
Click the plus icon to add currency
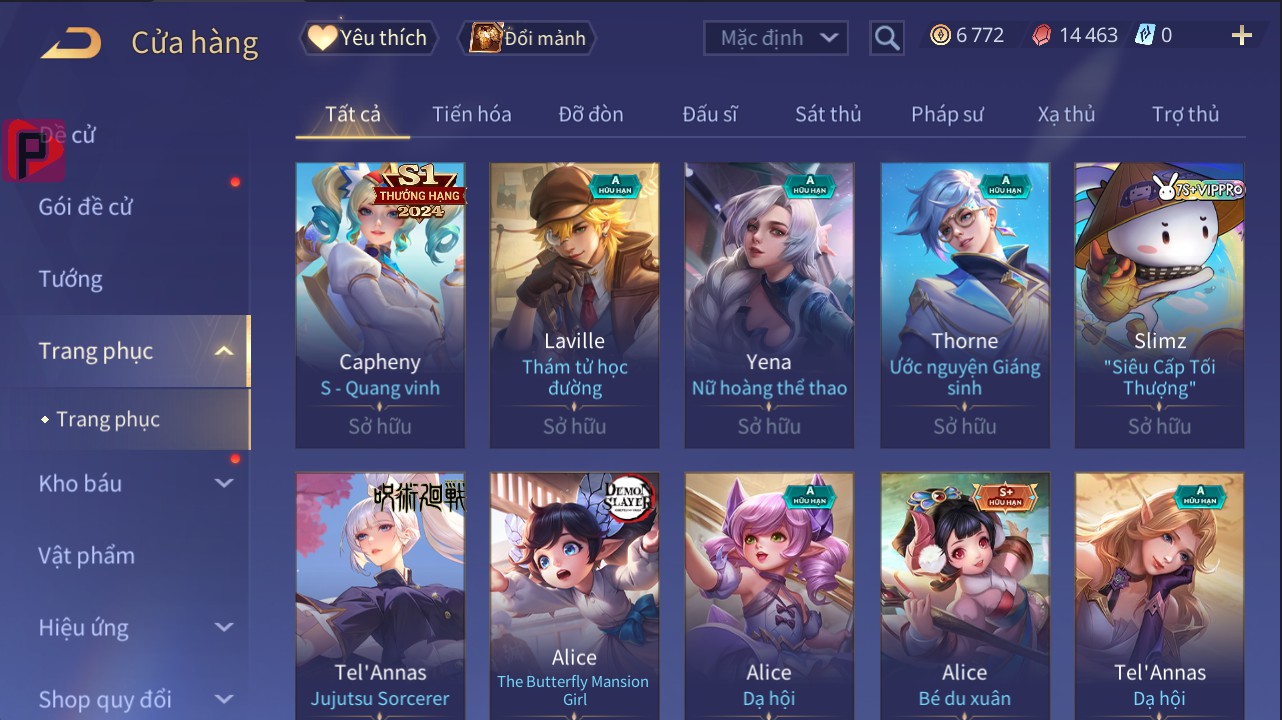click(1242, 36)
